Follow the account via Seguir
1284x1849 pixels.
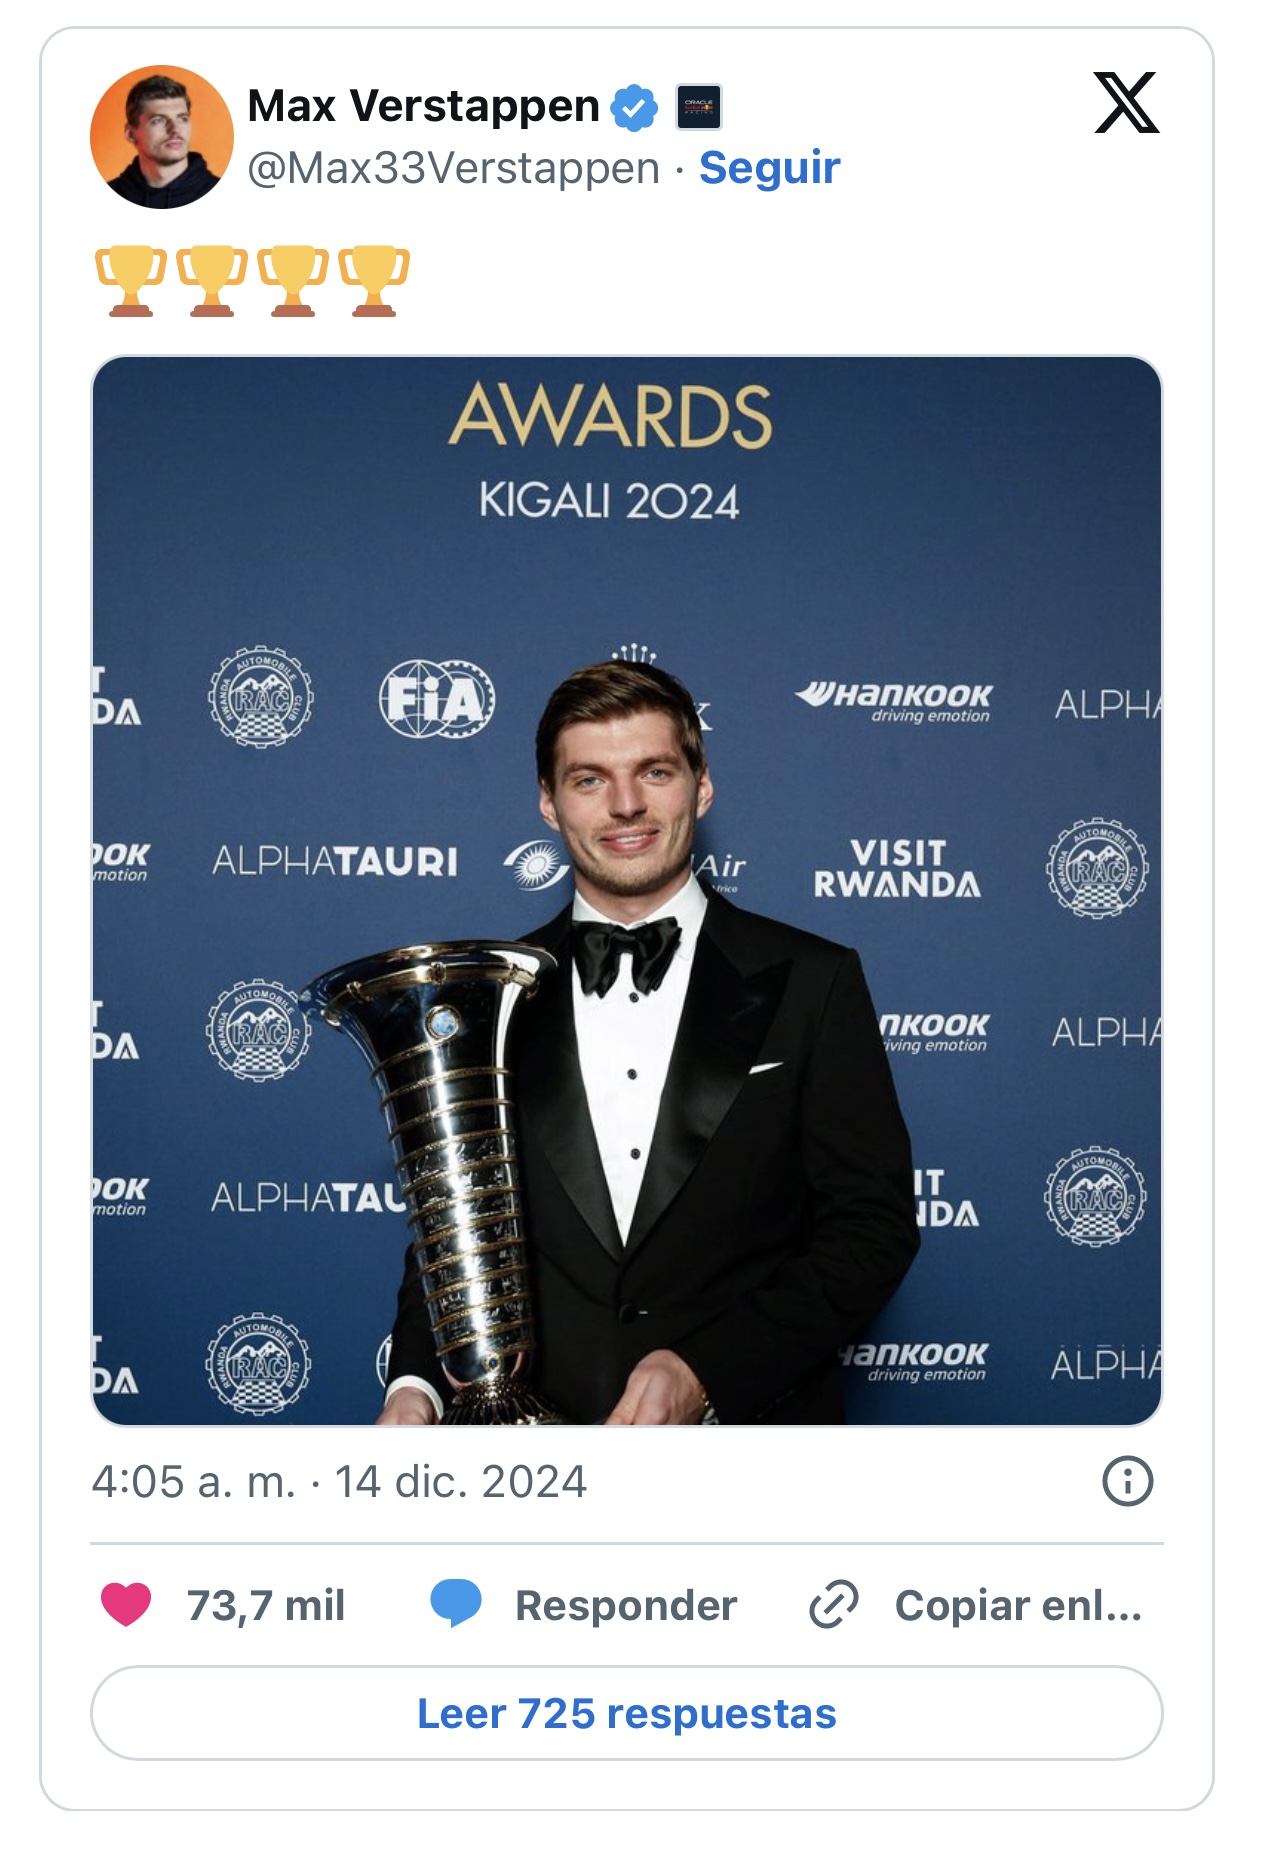pyautogui.click(x=769, y=168)
